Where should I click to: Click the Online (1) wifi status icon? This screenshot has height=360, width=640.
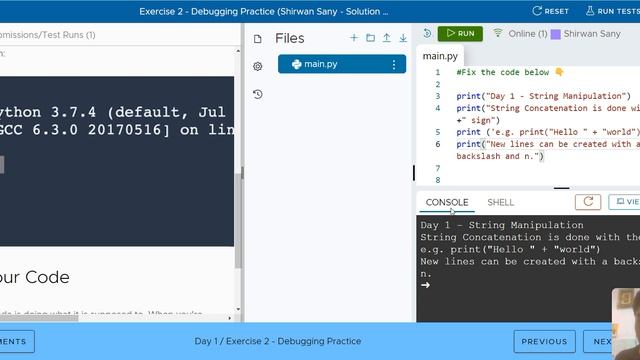point(498,33)
